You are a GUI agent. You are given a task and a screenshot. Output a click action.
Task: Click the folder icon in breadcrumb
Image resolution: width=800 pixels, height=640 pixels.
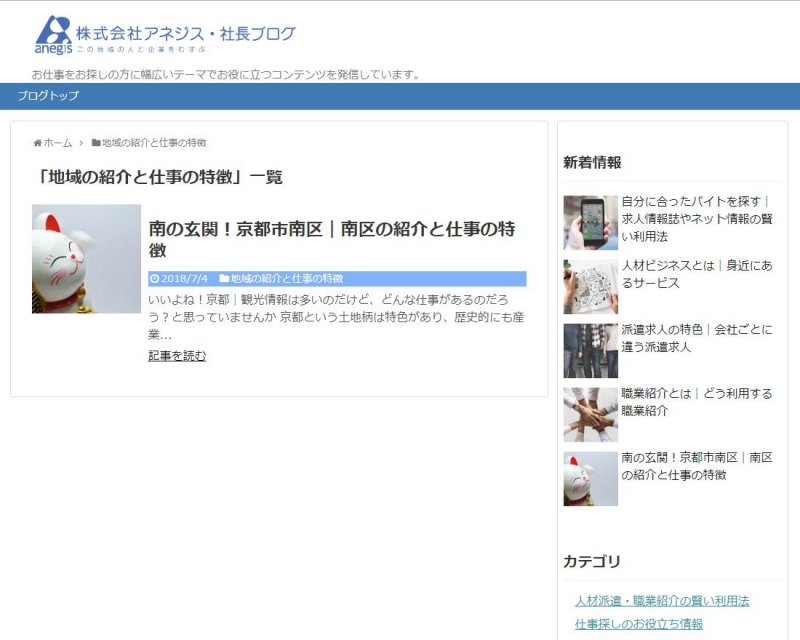pos(96,143)
